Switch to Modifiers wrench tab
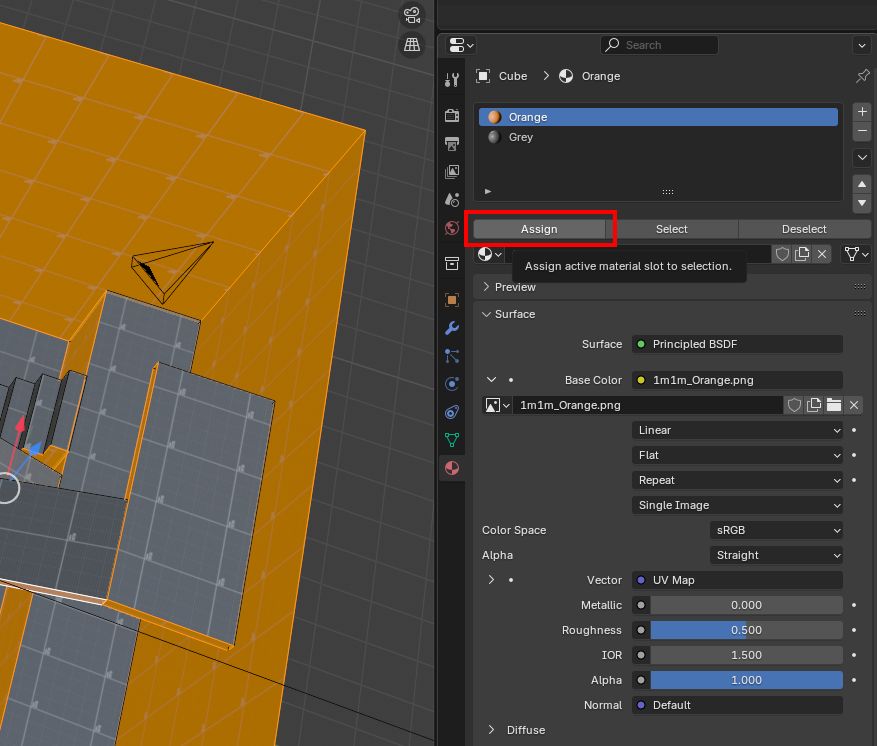The width and height of the screenshot is (877, 746). 452,328
